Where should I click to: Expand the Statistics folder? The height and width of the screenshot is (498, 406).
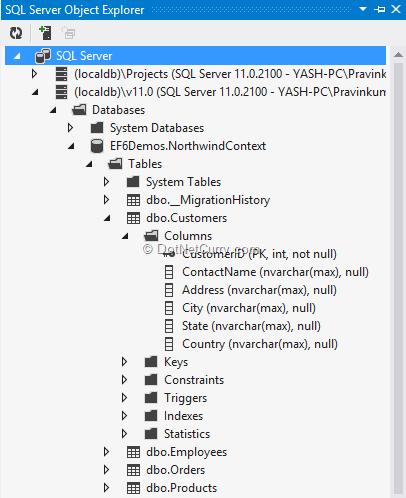point(124,434)
